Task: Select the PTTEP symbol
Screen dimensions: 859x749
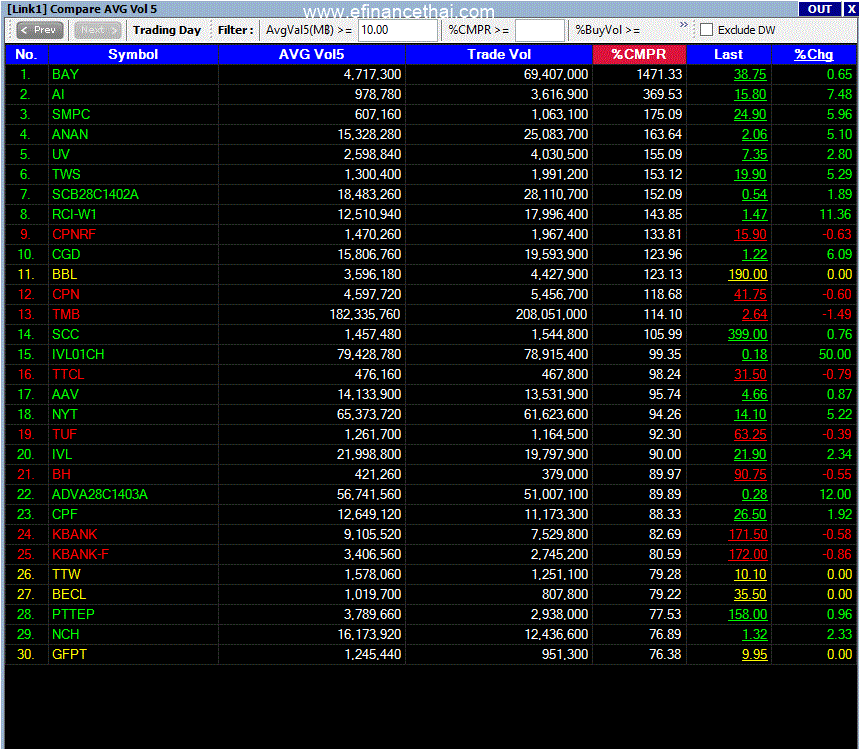Action: point(73,614)
